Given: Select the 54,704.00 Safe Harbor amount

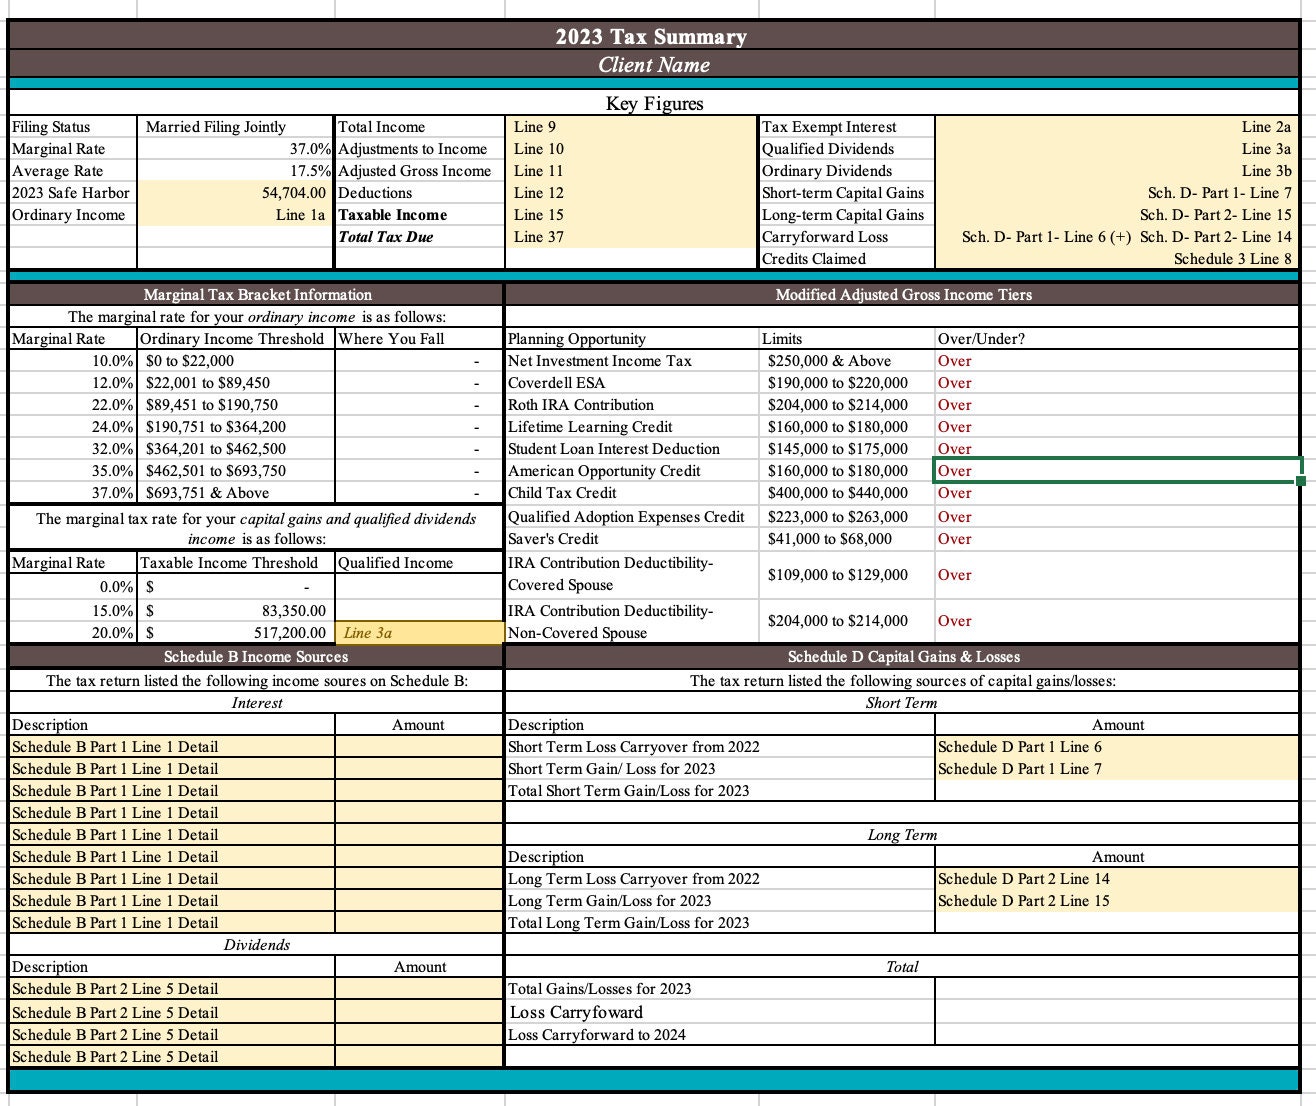Looking at the screenshot, I should point(236,193).
